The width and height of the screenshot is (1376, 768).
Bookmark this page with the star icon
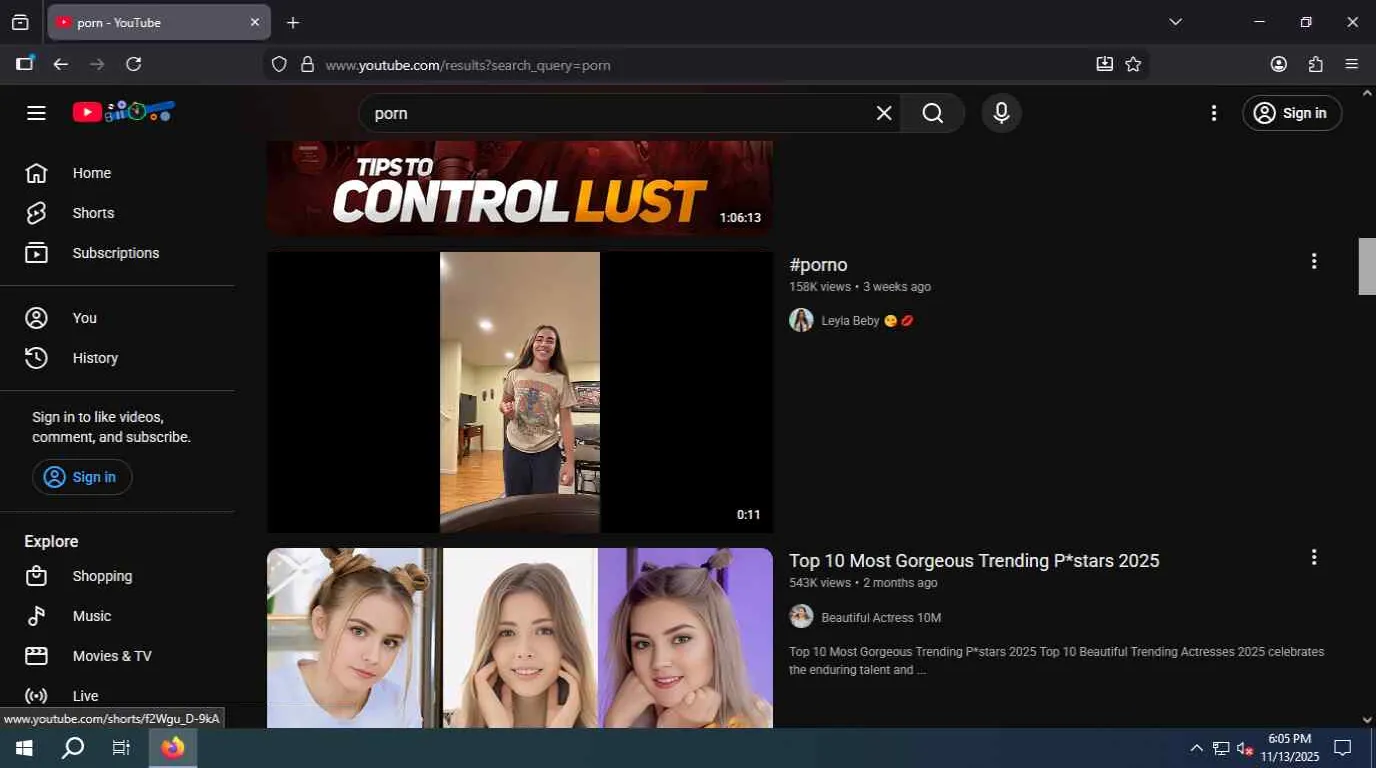(1133, 64)
